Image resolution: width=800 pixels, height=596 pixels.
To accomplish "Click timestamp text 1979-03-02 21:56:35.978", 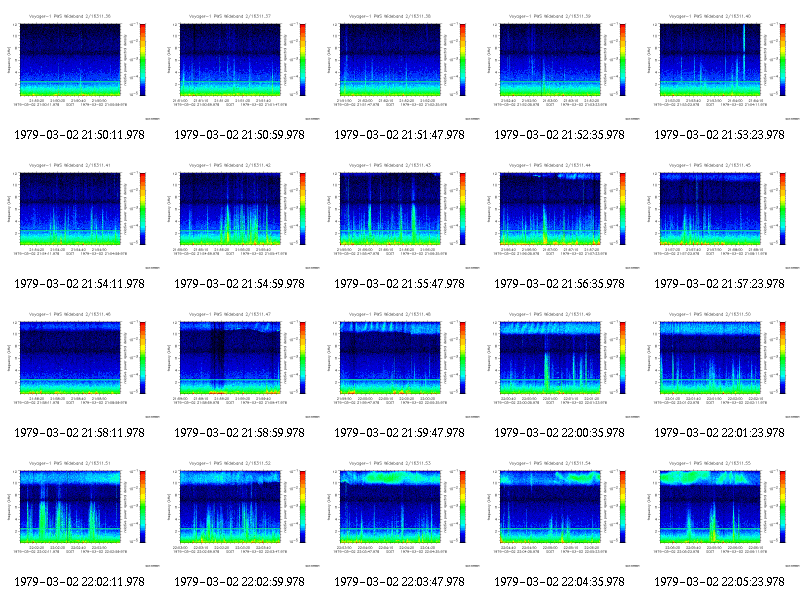I will [560, 284].
